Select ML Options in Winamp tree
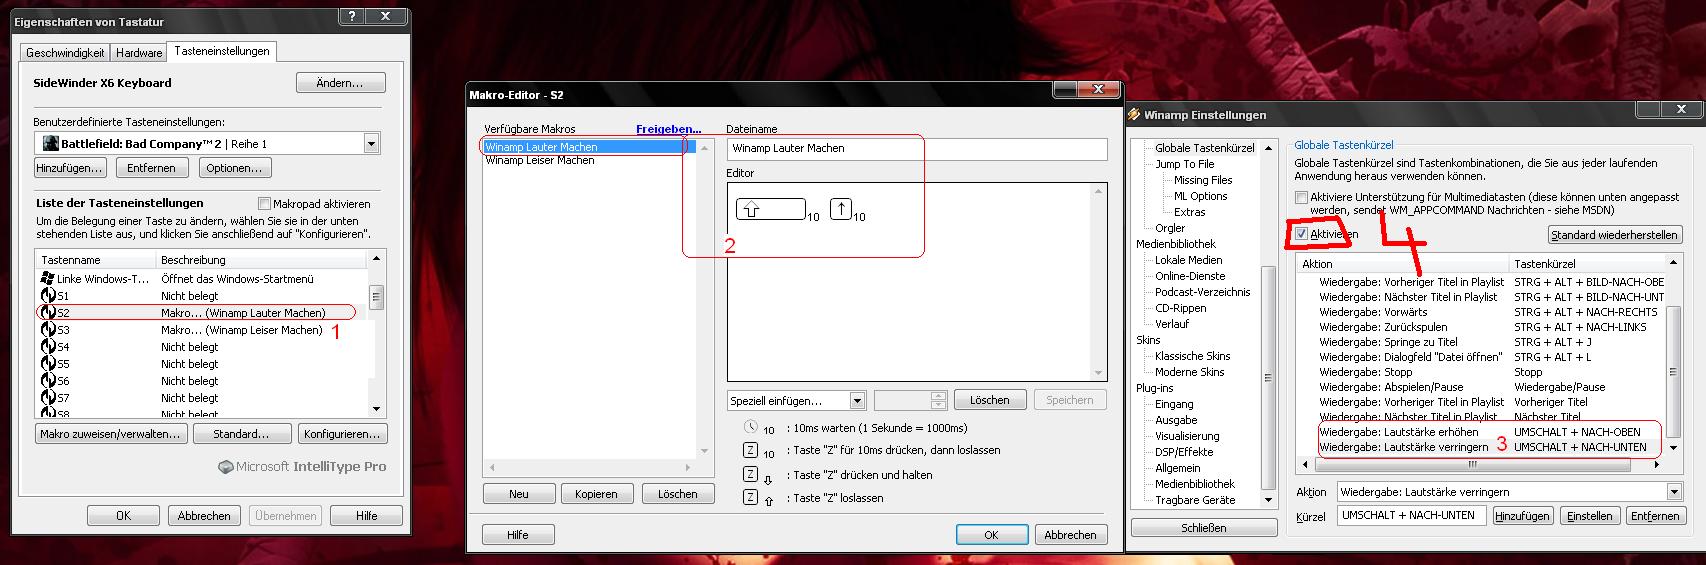 (1200, 196)
